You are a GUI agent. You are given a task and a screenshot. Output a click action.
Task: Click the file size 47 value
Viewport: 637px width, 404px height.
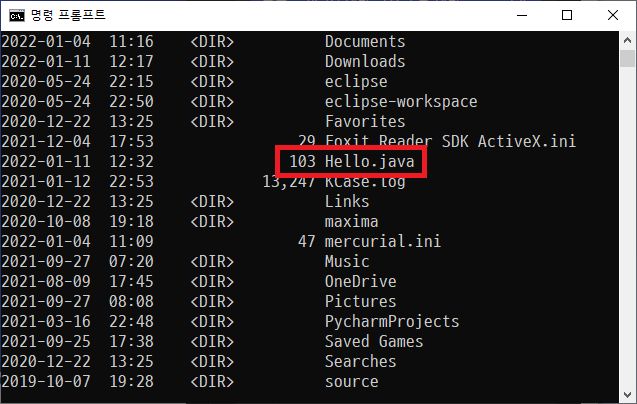(x=307, y=241)
